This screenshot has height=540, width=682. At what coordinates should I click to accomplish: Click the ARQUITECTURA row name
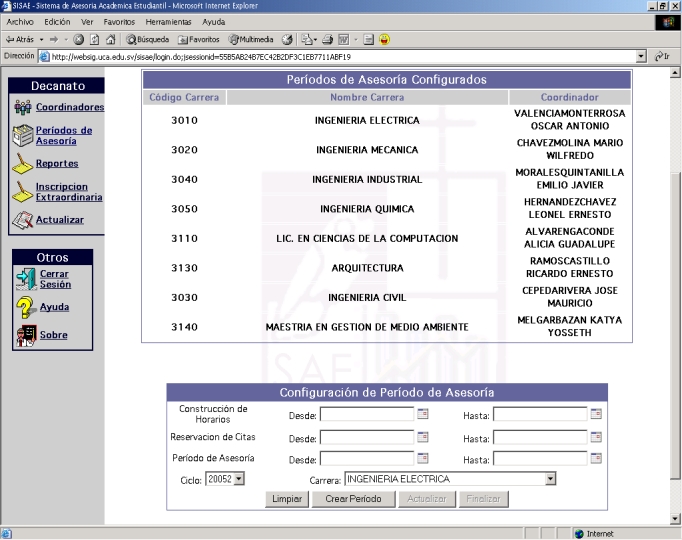point(368,268)
